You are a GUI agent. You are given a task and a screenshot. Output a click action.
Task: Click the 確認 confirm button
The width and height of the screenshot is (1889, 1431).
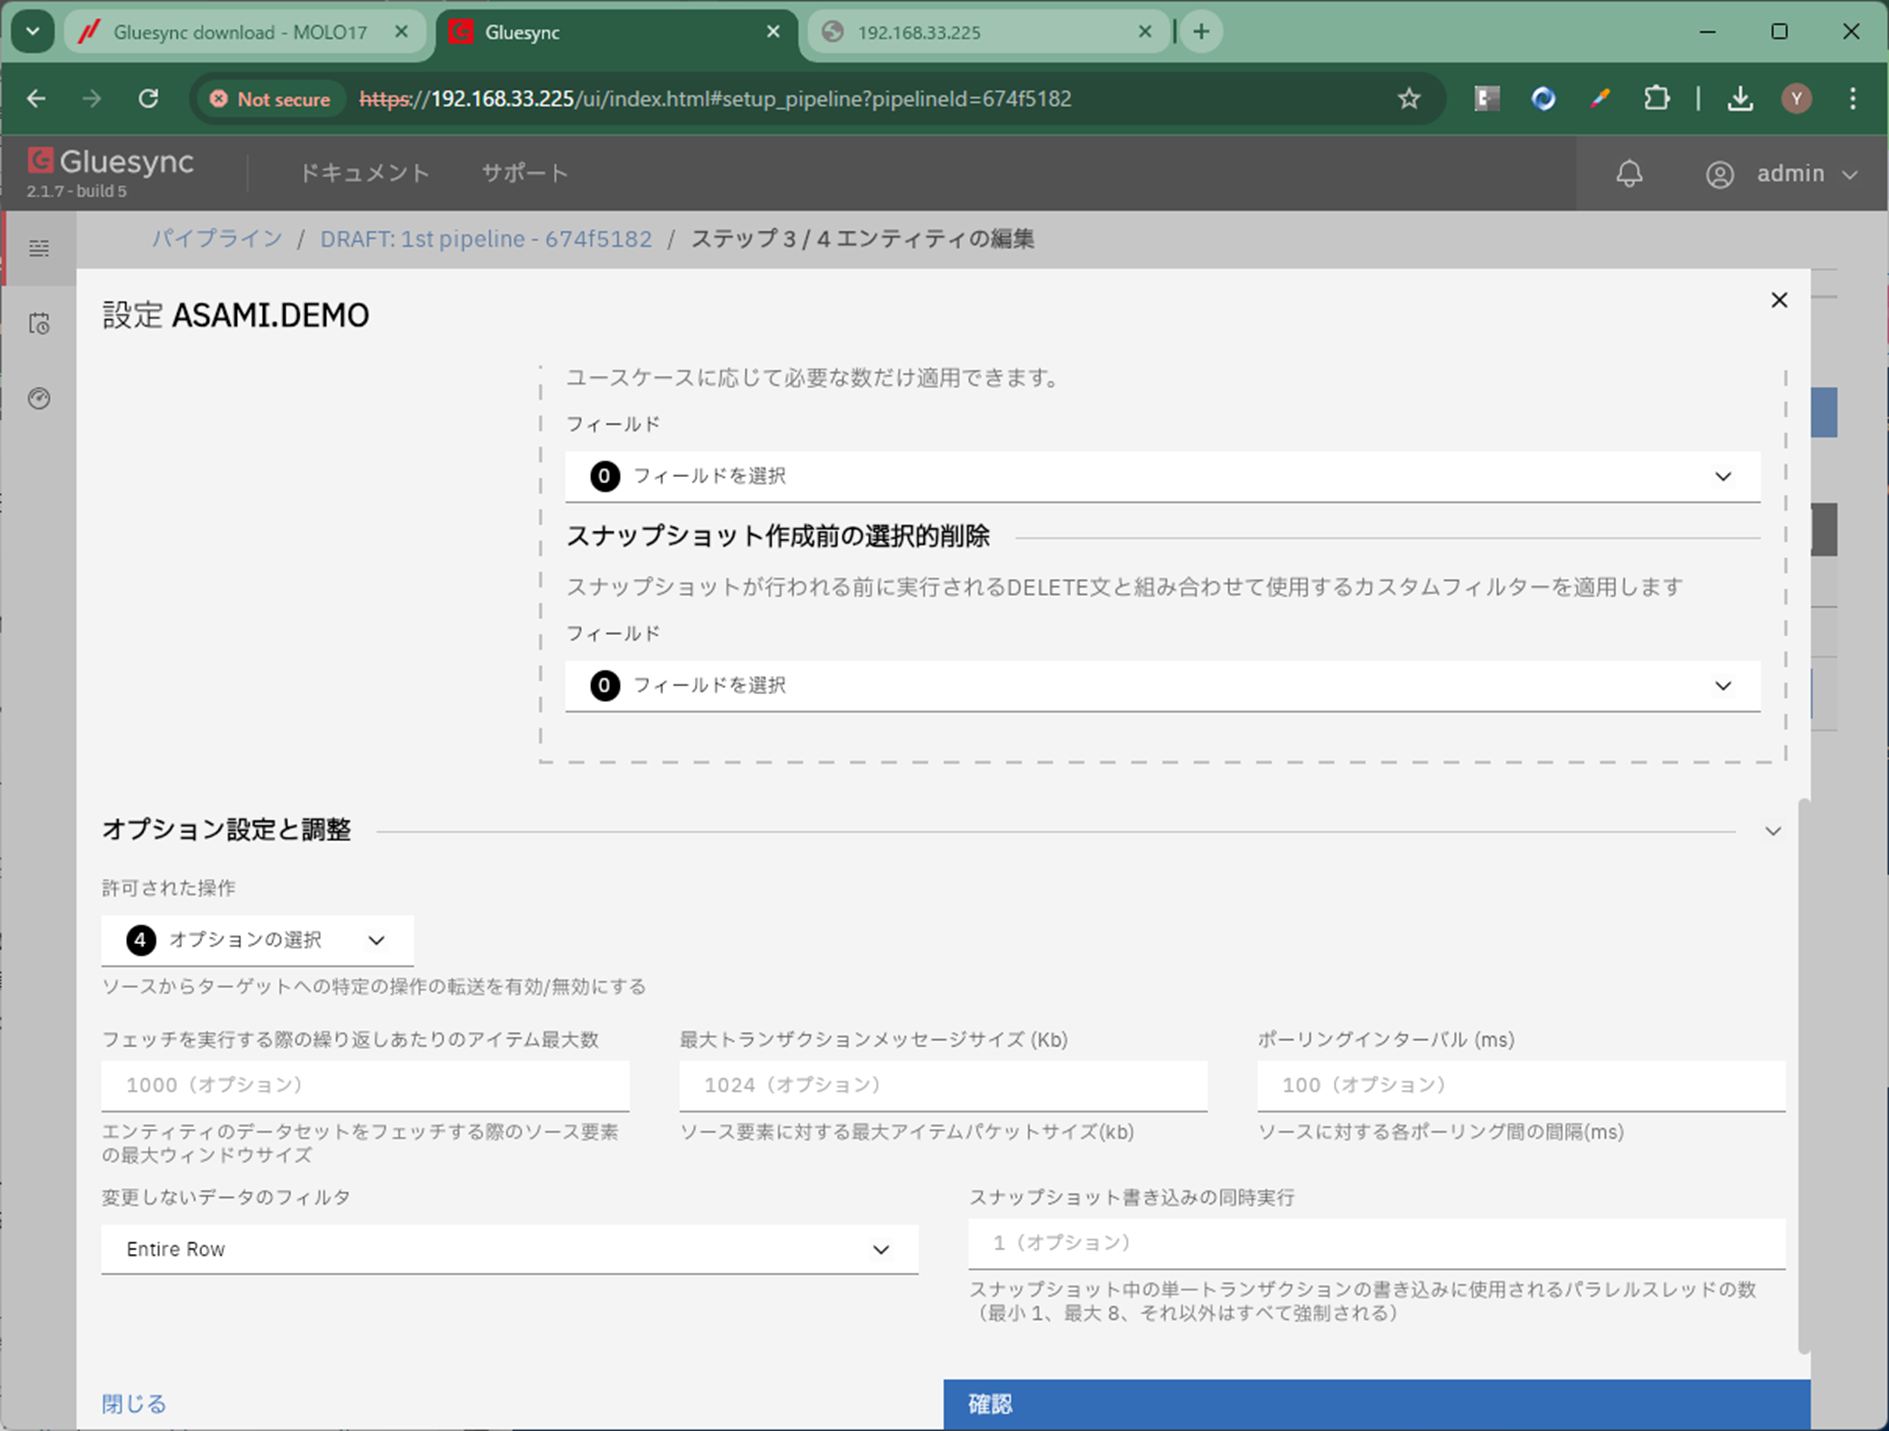pyautogui.click(x=1376, y=1404)
